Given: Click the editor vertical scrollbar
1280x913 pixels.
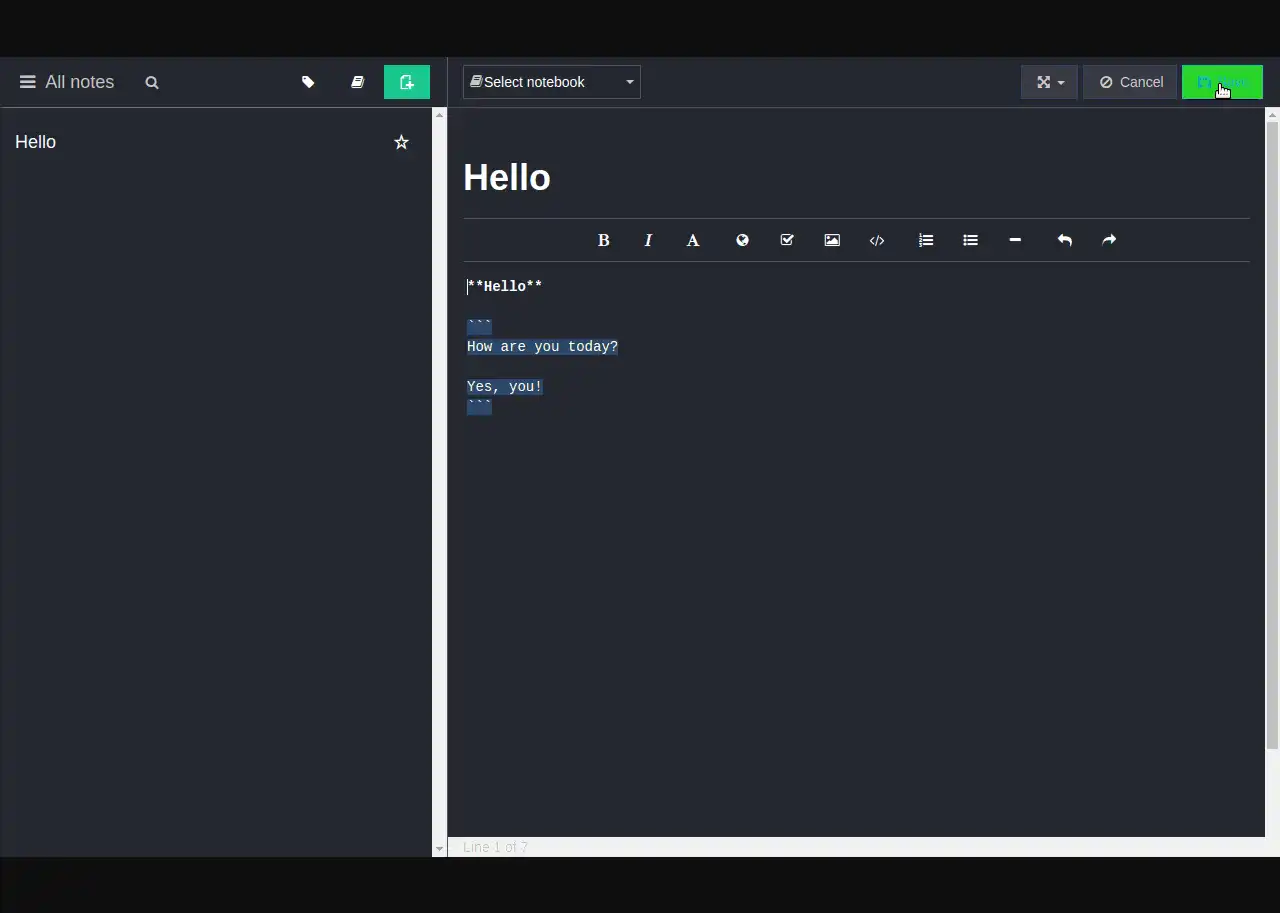Looking at the screenshot, I should 1272,435.
